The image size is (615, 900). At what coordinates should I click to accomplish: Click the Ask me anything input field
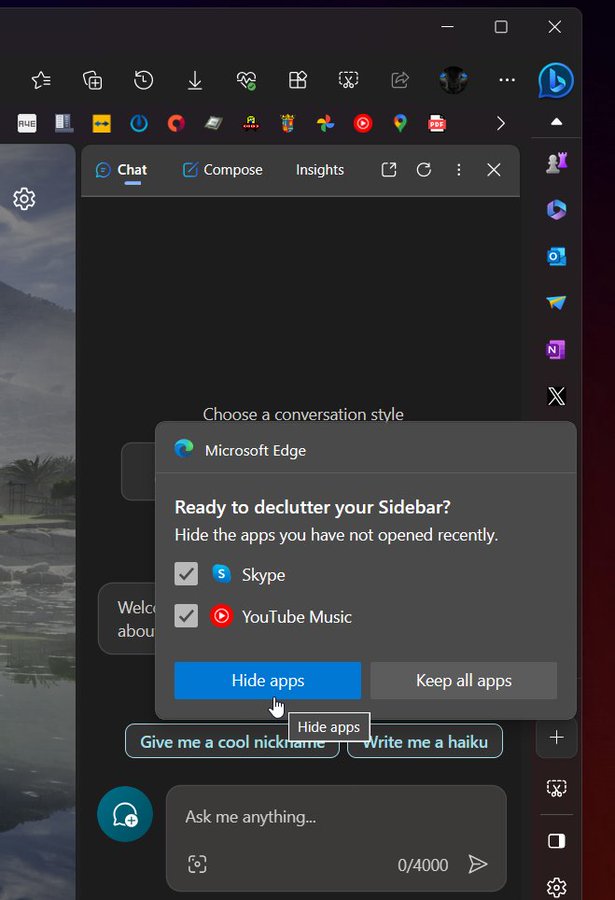click(x=335, y=817)
